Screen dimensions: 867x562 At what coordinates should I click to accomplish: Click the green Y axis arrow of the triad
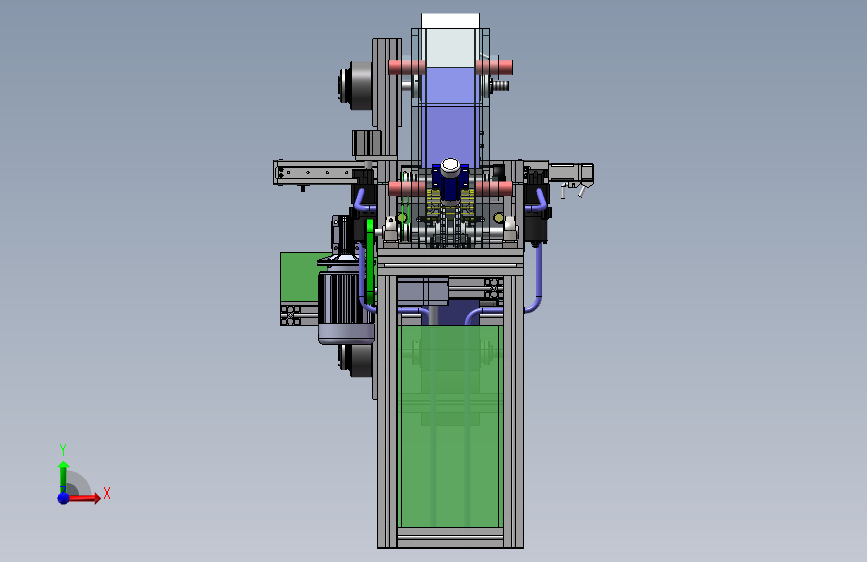point(64,477)
